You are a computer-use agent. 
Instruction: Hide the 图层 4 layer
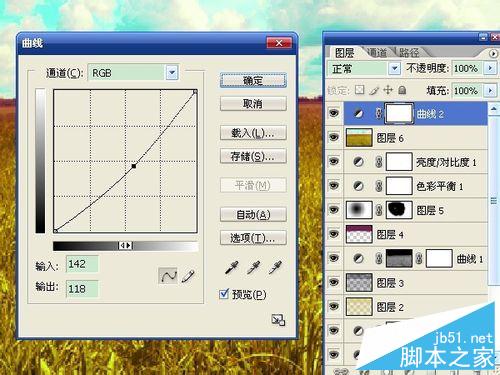point(334,234)
